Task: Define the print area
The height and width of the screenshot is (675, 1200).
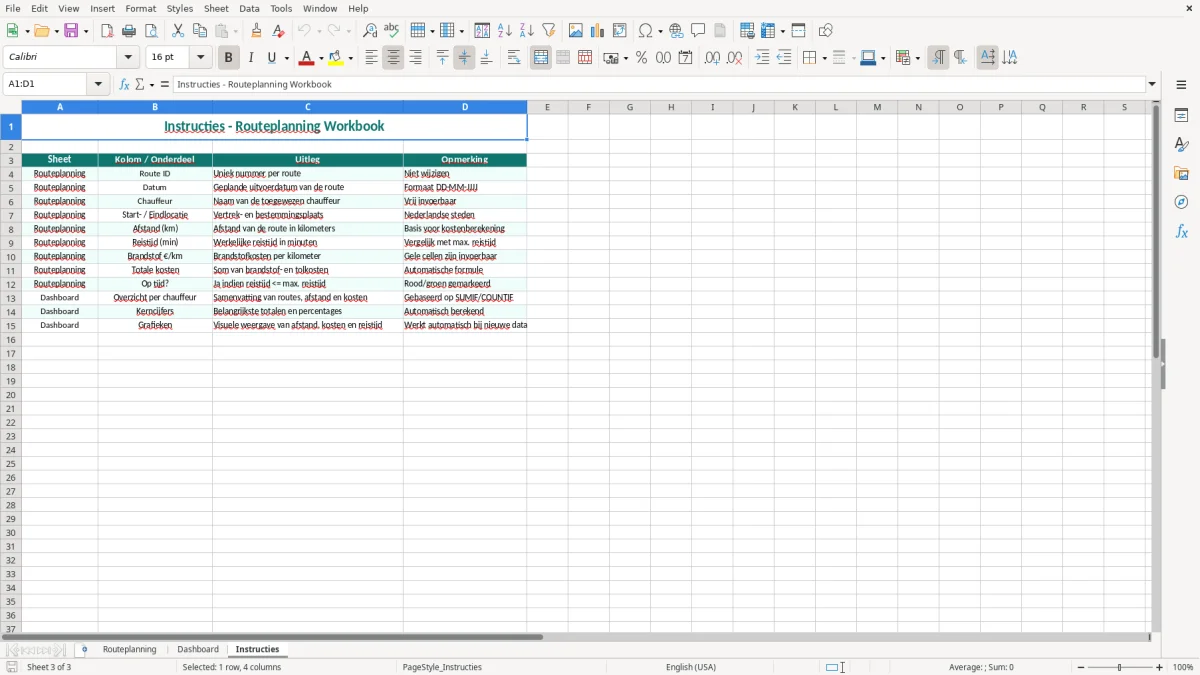Action: click(x=747, y=31)
